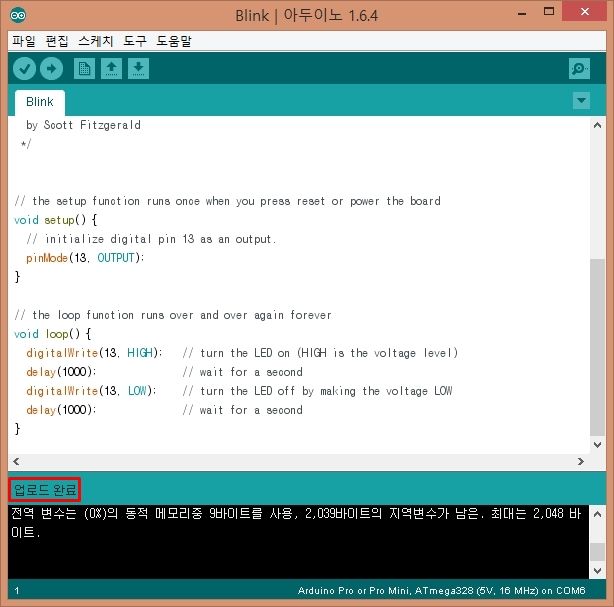Select the Blink sketch tab
The width and height of the screenshot is (614, 607).
[40, 102]
